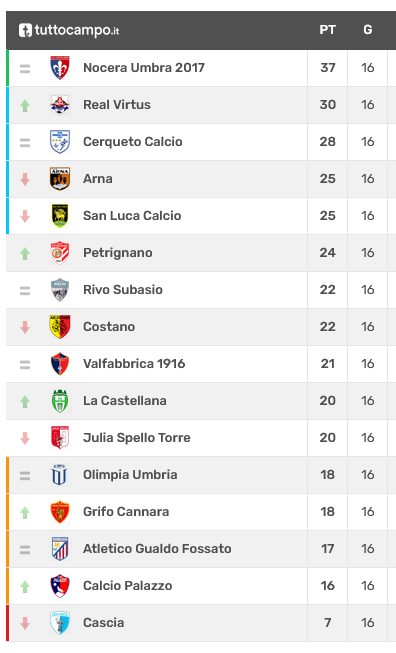The height and width of the screenshot is (653, 396).
Task: Open Cerqueto Calcio crest icon
Action: 60,142
